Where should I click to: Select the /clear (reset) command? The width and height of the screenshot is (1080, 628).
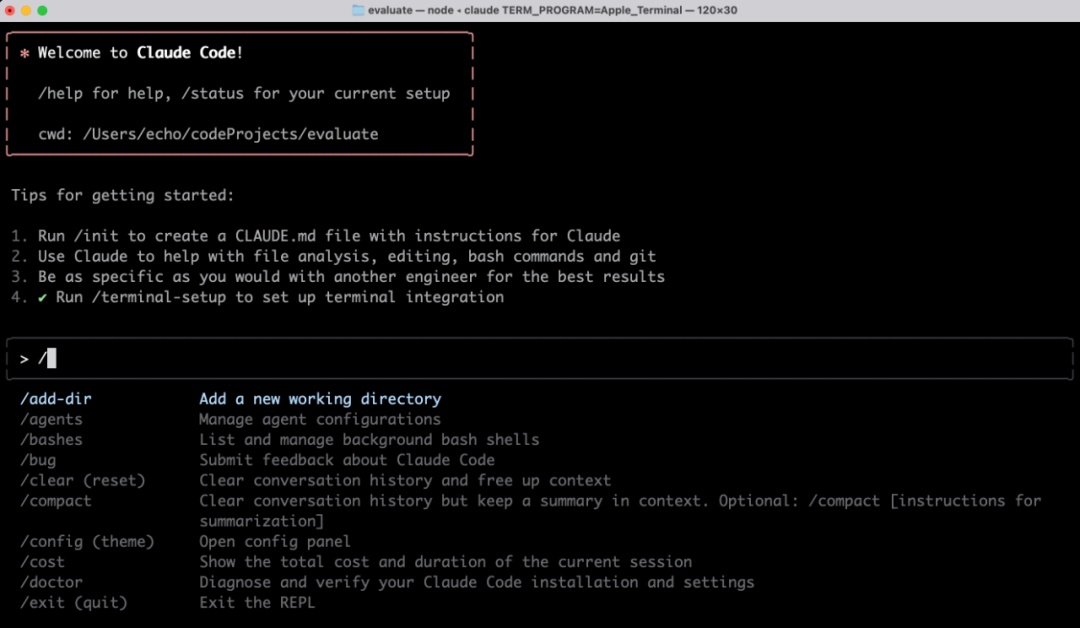pyautogui.click(x=82, y=480)
